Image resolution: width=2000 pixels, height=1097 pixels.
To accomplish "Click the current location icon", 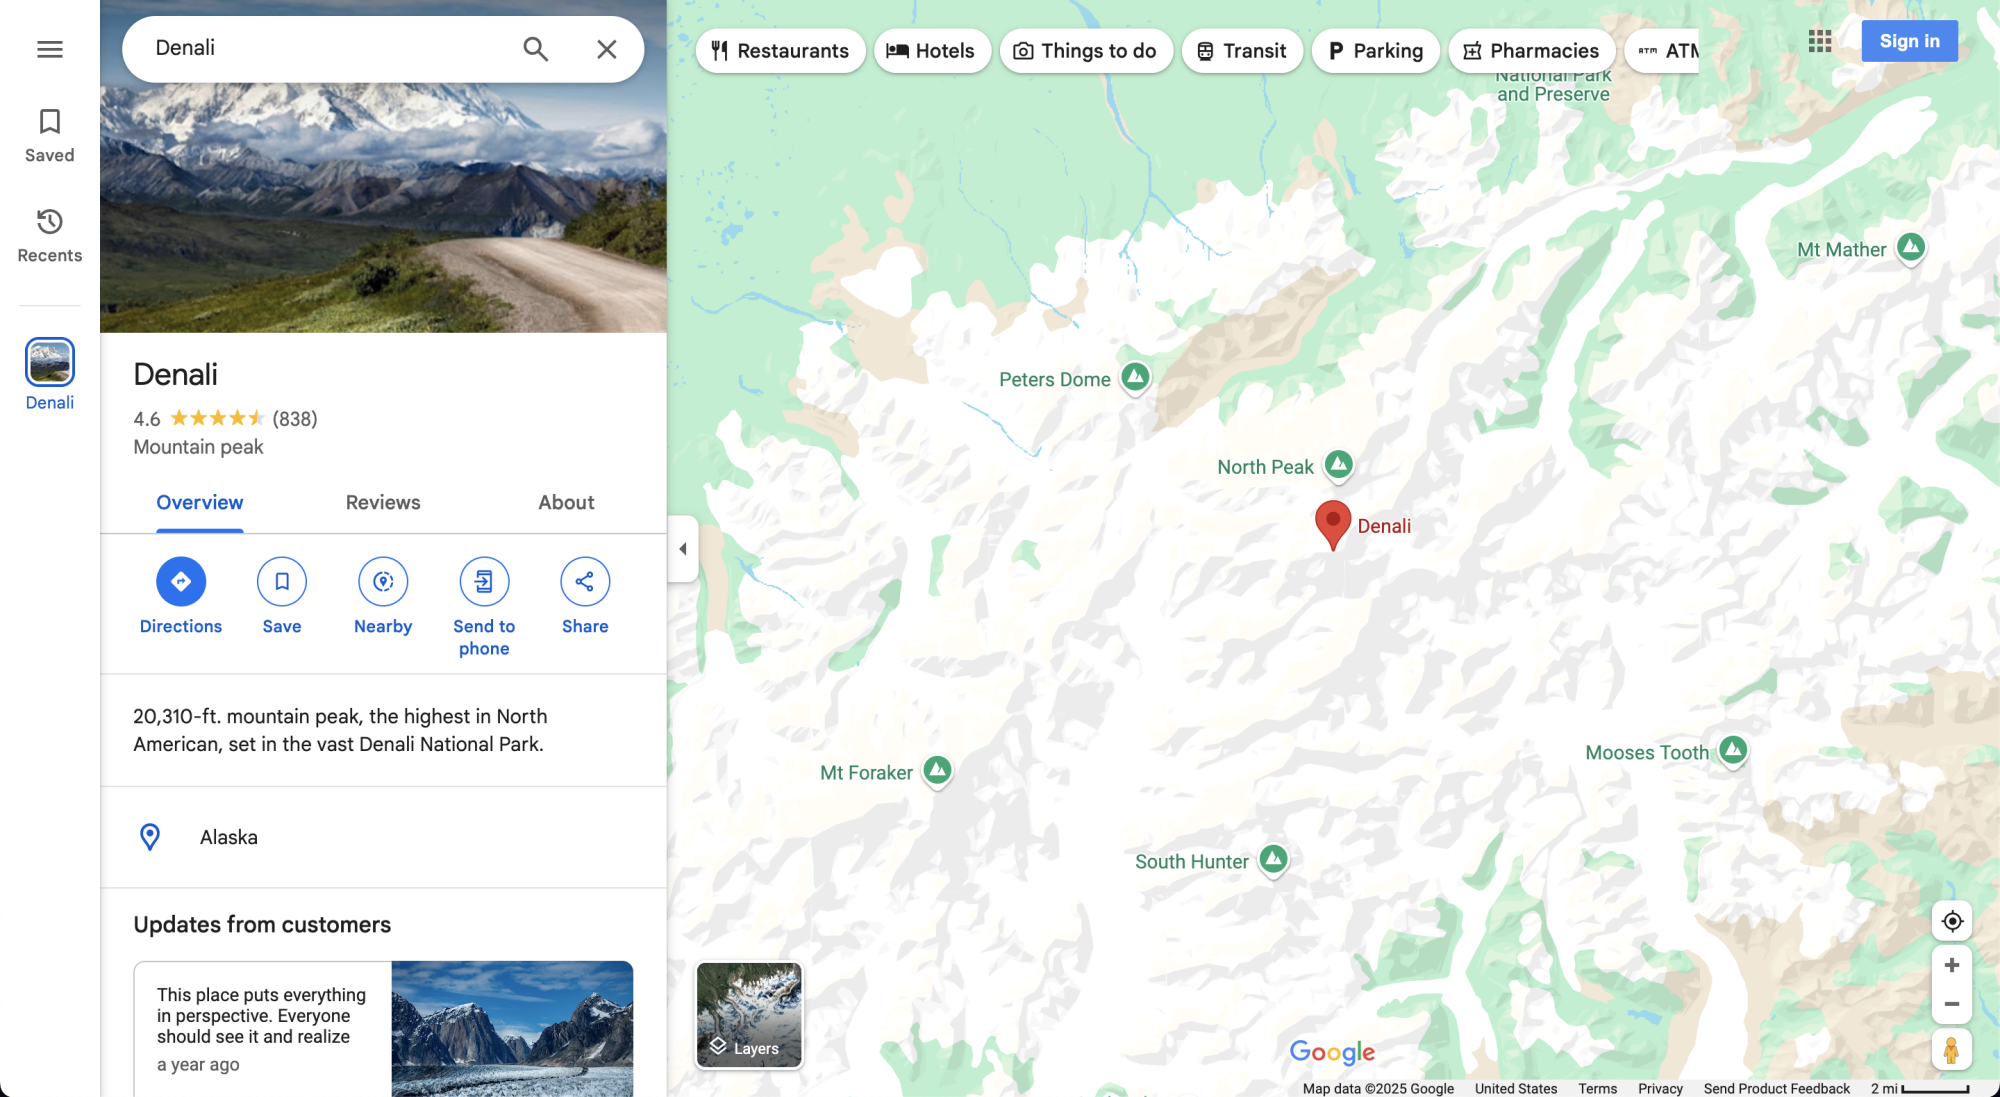I will pyautogui.click(x=1953, y=921).
